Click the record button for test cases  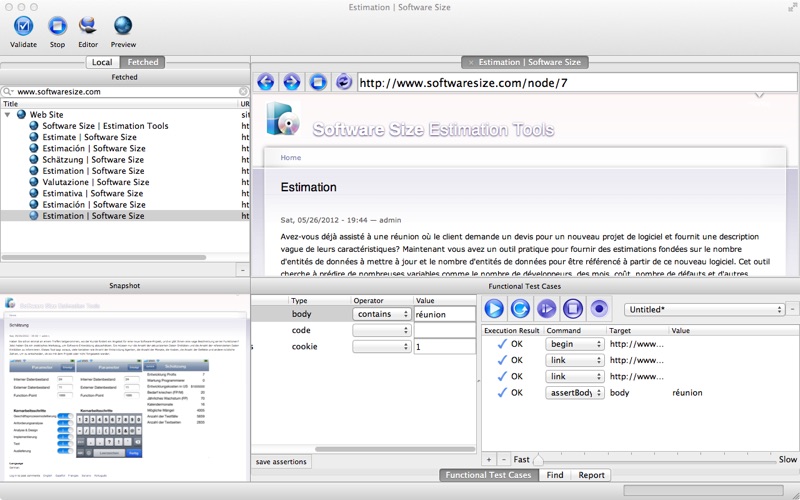coord(599,309)
